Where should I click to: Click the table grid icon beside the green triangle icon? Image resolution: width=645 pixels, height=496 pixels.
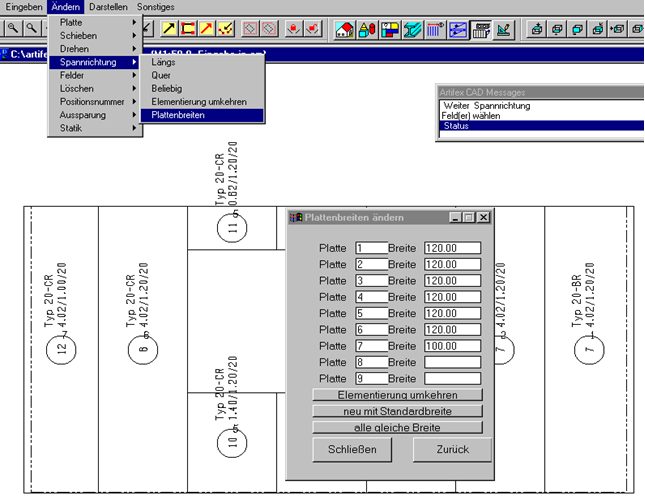coord(481,29)
